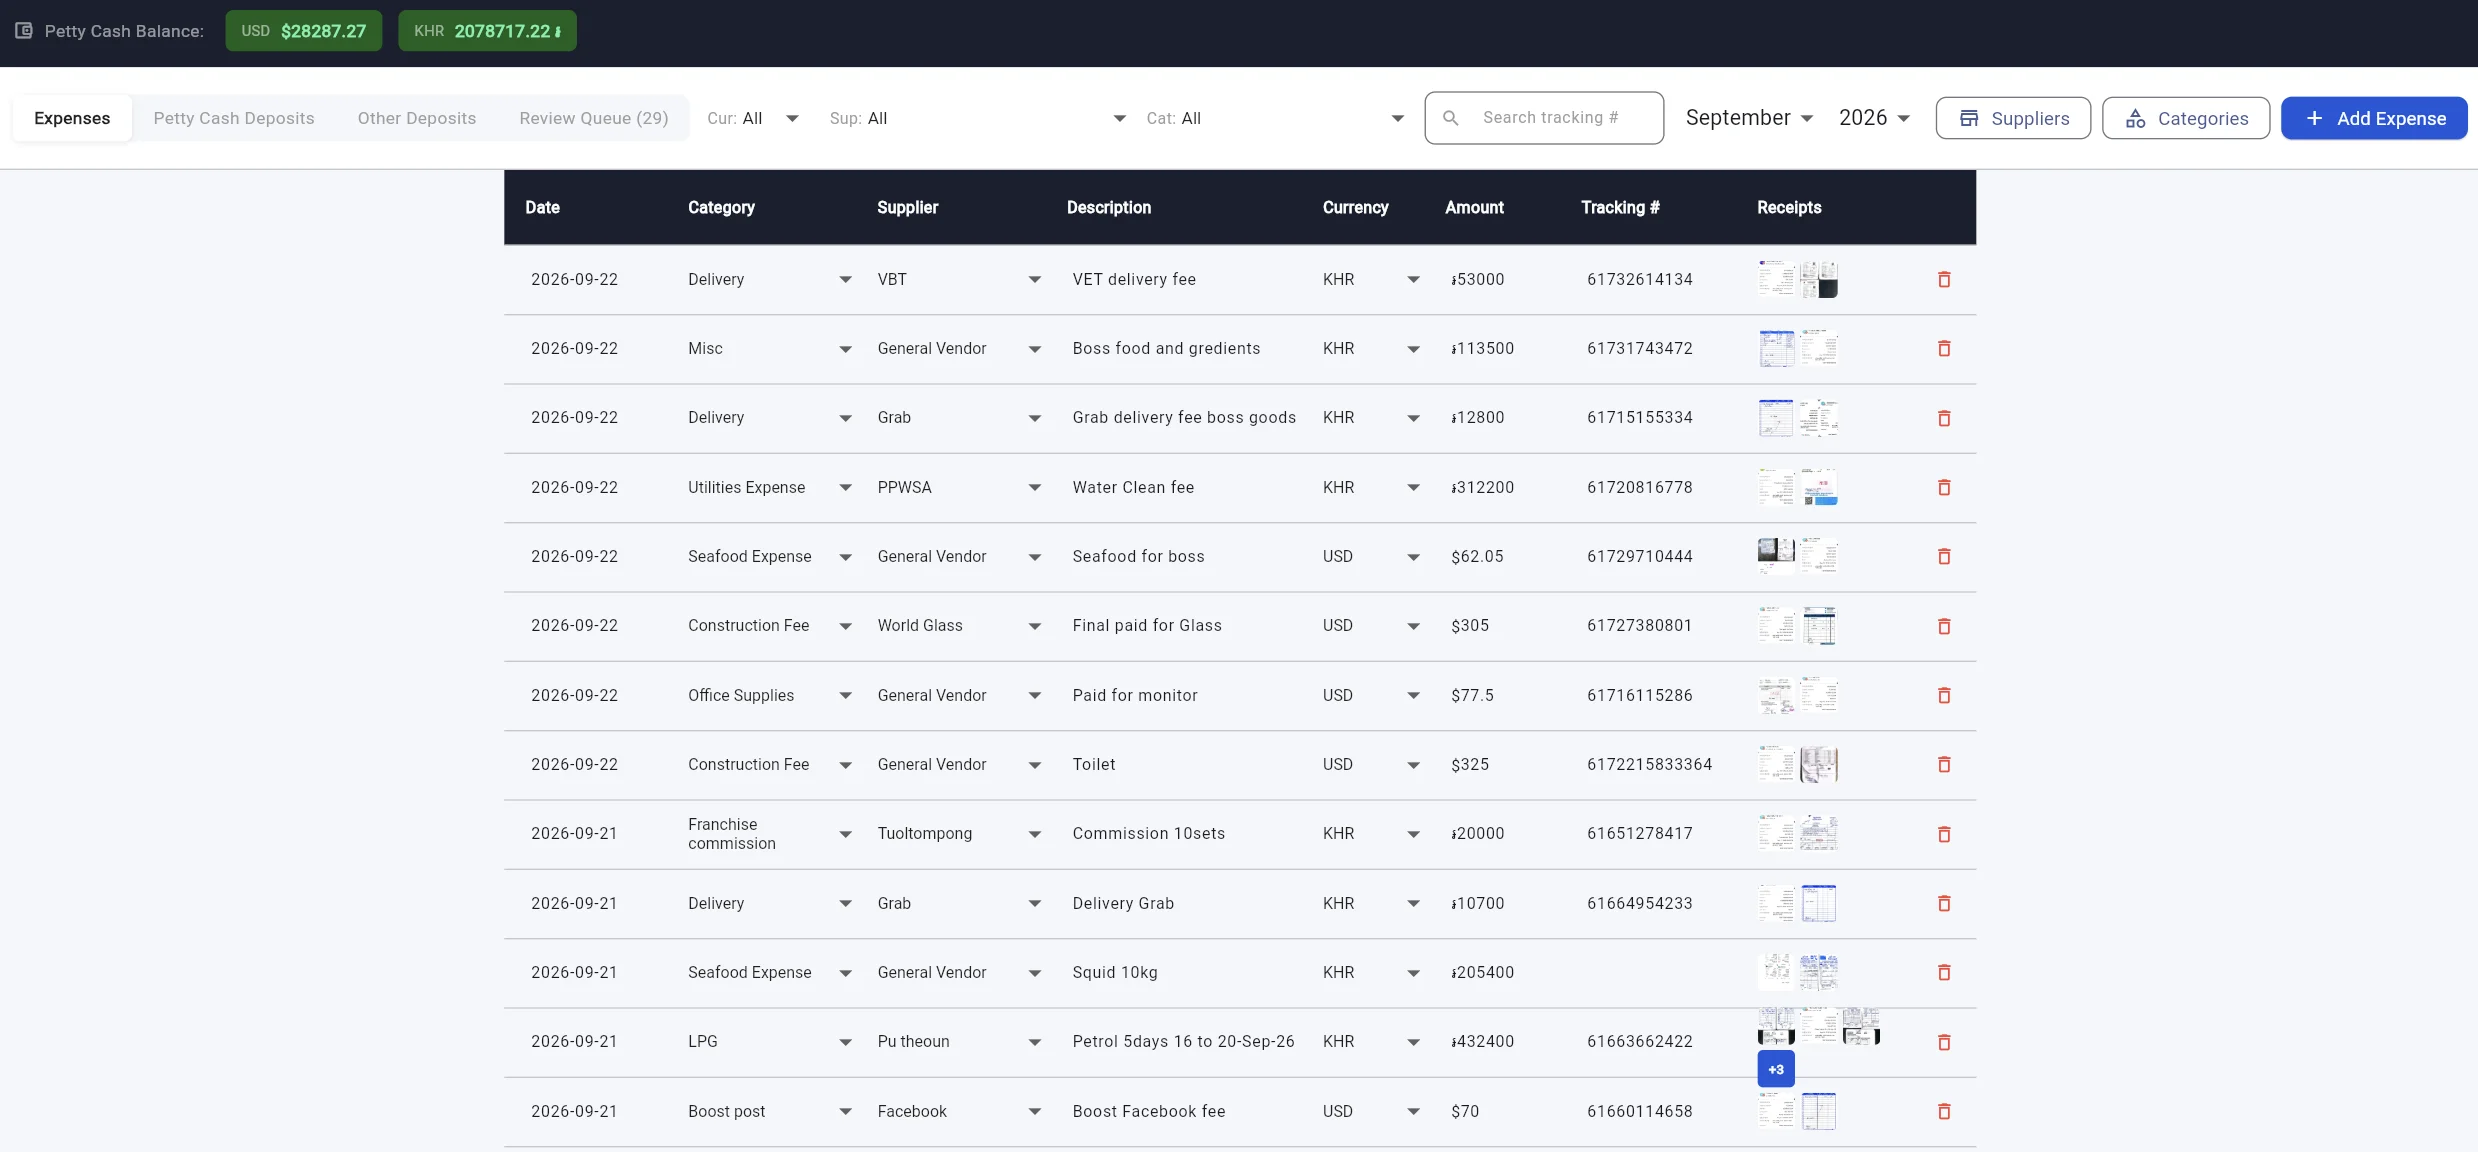The image size is (2478, 1152).
Task: Click tracking number 6172215833364
Action: click(x=1649, y=765)
